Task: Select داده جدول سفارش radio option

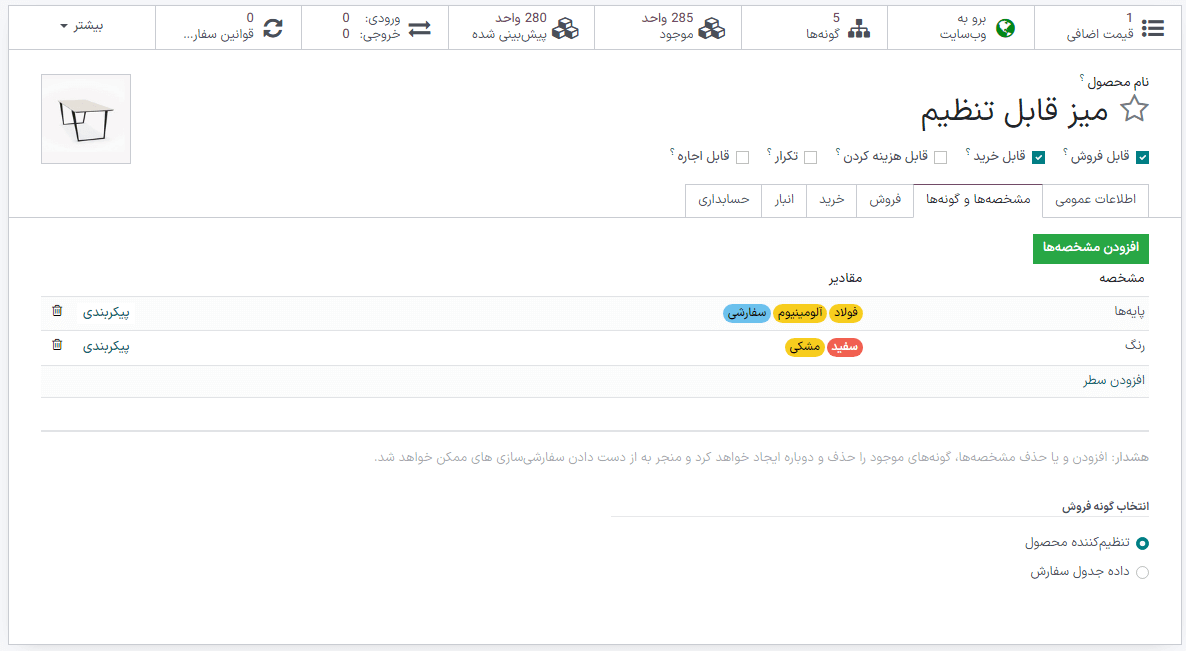Action: click(1142, 573)
